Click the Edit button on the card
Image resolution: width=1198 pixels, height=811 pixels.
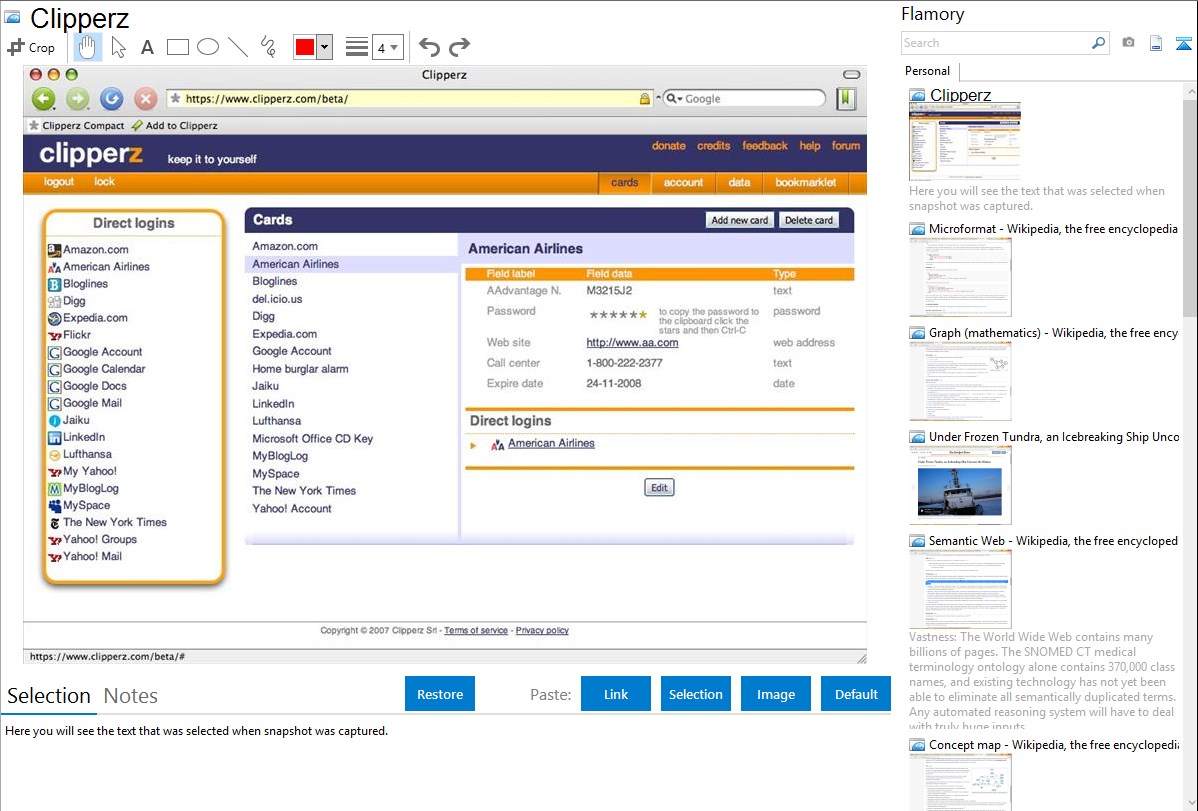659,488
